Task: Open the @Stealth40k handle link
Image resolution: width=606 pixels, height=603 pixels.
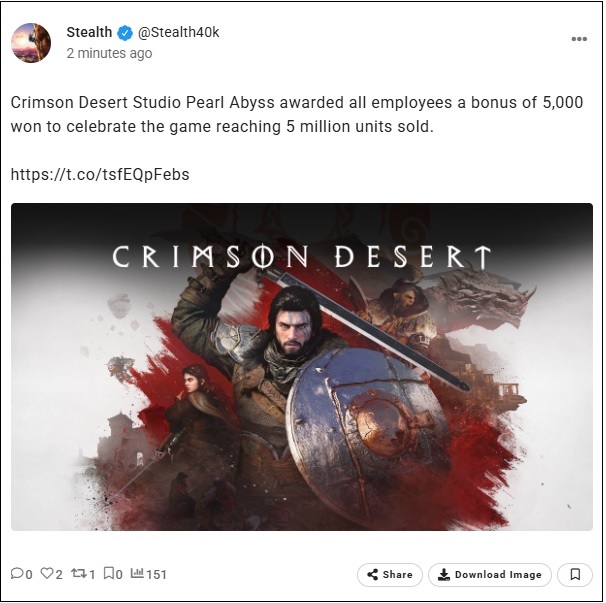Action: click(179, 32)
